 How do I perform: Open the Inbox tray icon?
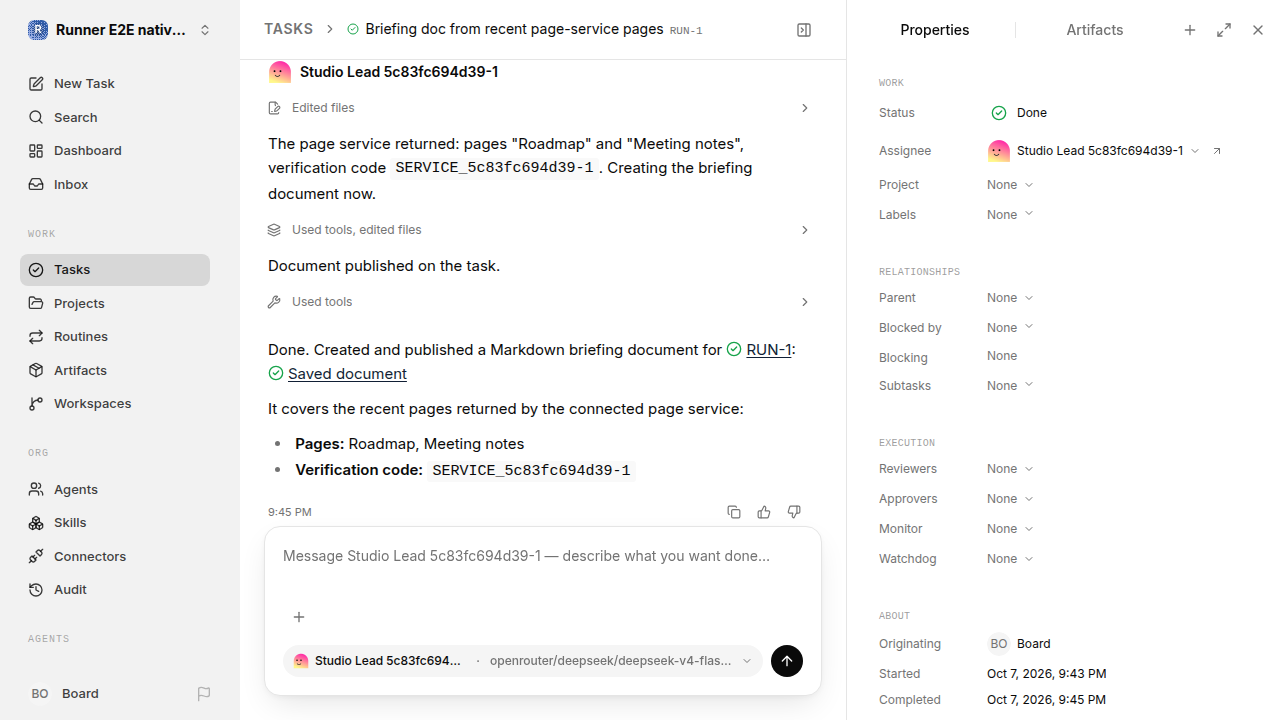pyautogui.click(x=36, y=185)
